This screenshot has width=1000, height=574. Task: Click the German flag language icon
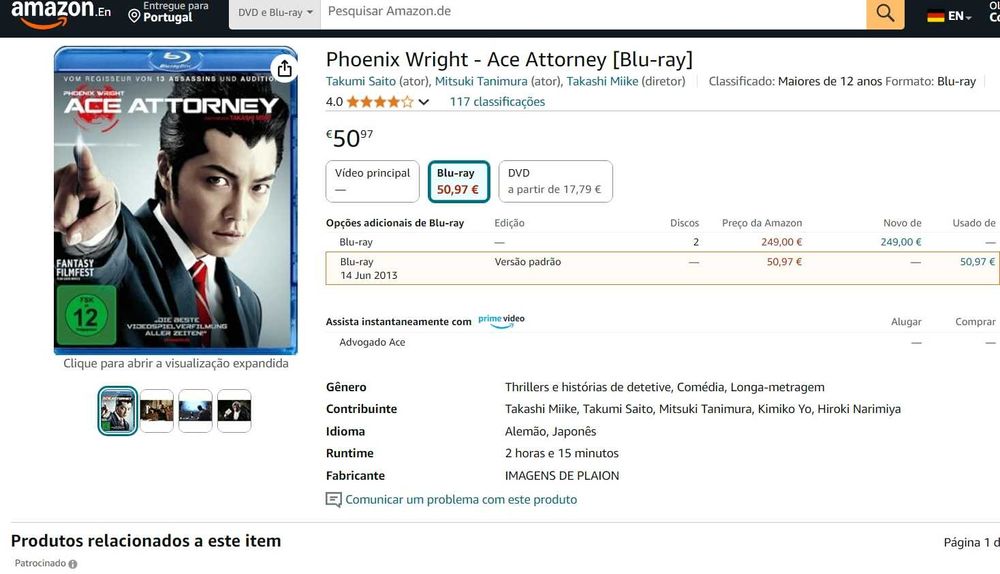936,16
